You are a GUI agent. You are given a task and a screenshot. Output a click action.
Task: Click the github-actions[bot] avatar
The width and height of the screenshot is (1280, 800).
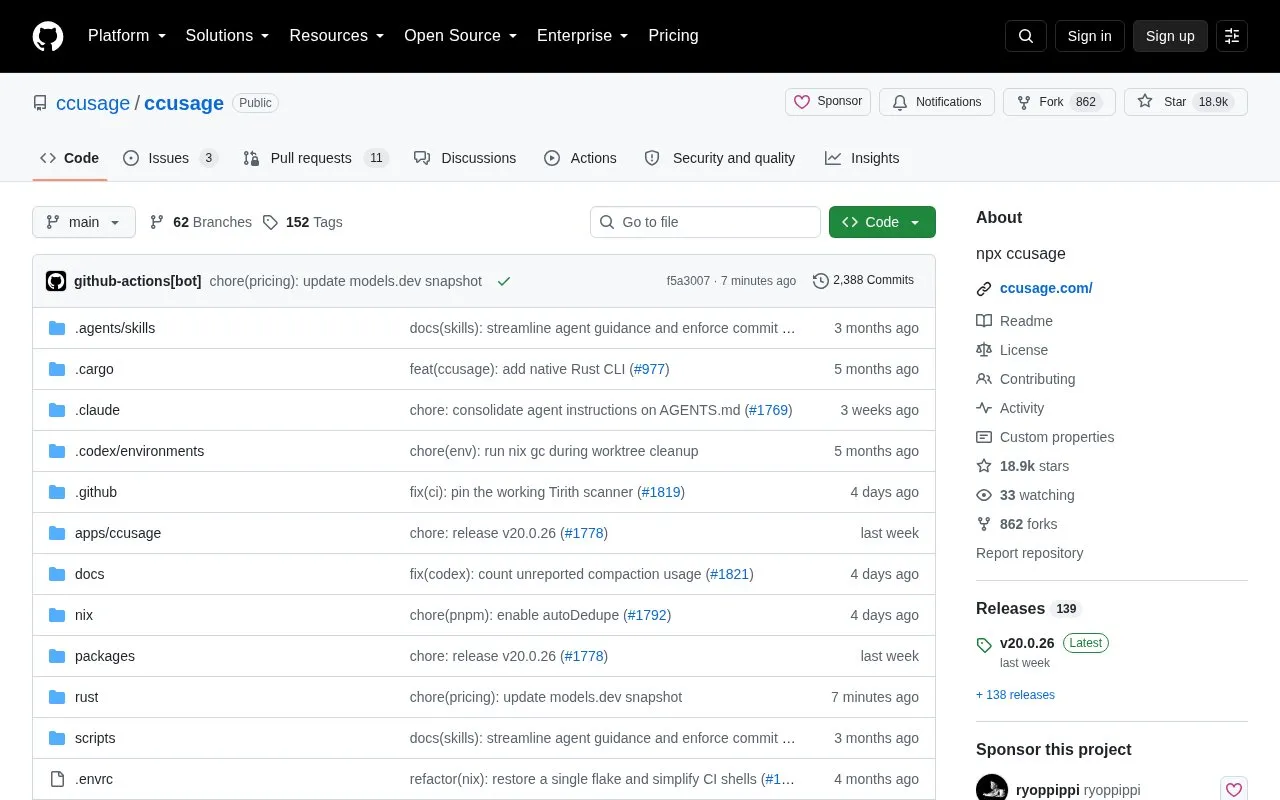56,281
